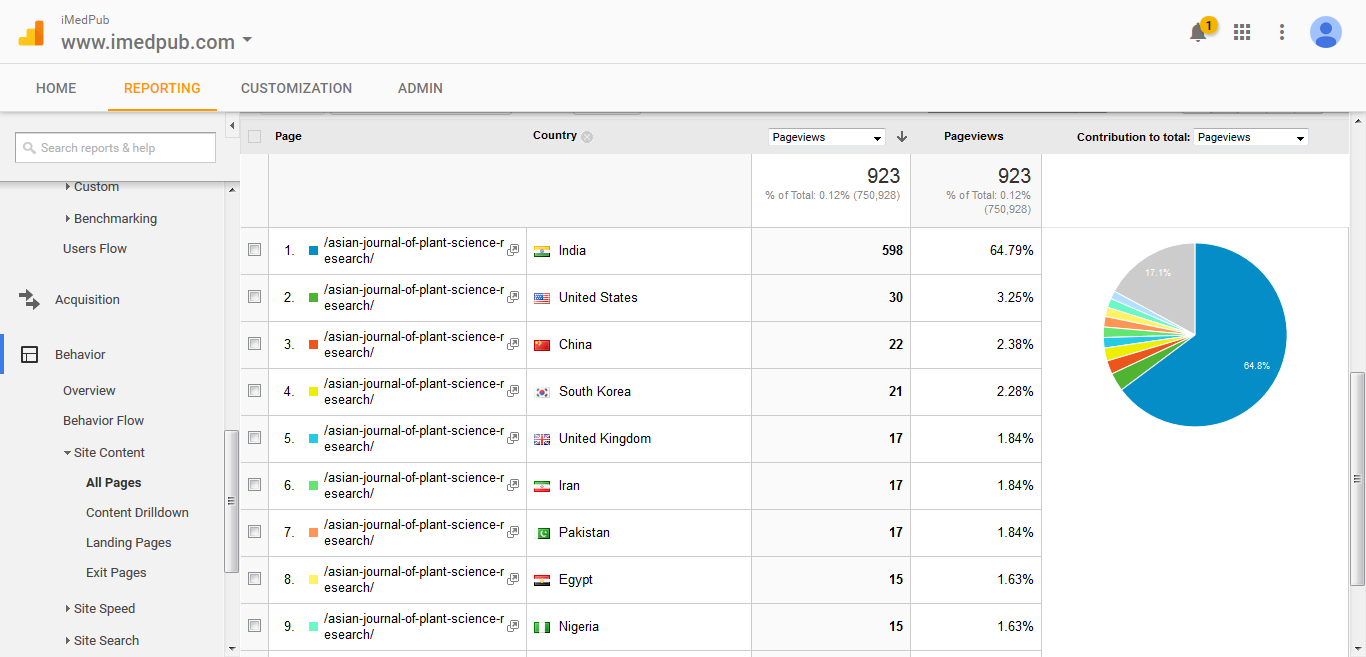This screenshot has height=657, width=1366.
Task: Open United Kingdom row external page icon
Action: click(x=513, y=439)
